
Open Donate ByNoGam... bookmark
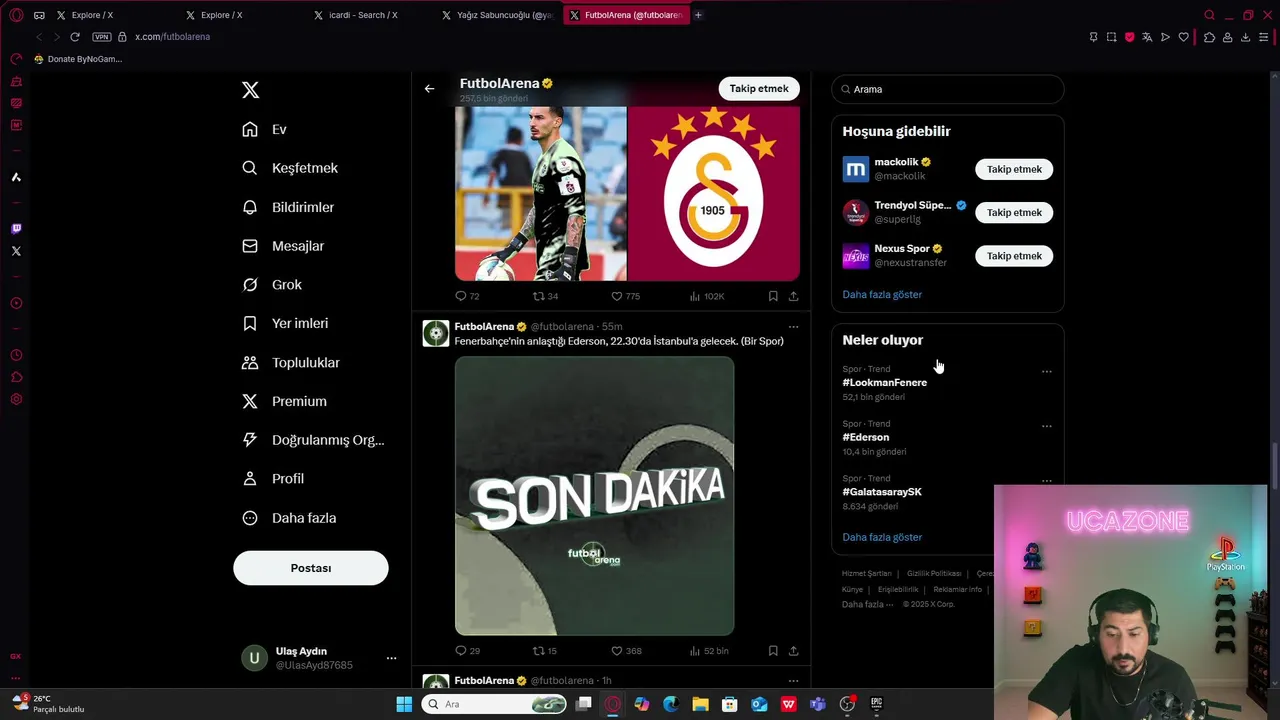[78, 59]
